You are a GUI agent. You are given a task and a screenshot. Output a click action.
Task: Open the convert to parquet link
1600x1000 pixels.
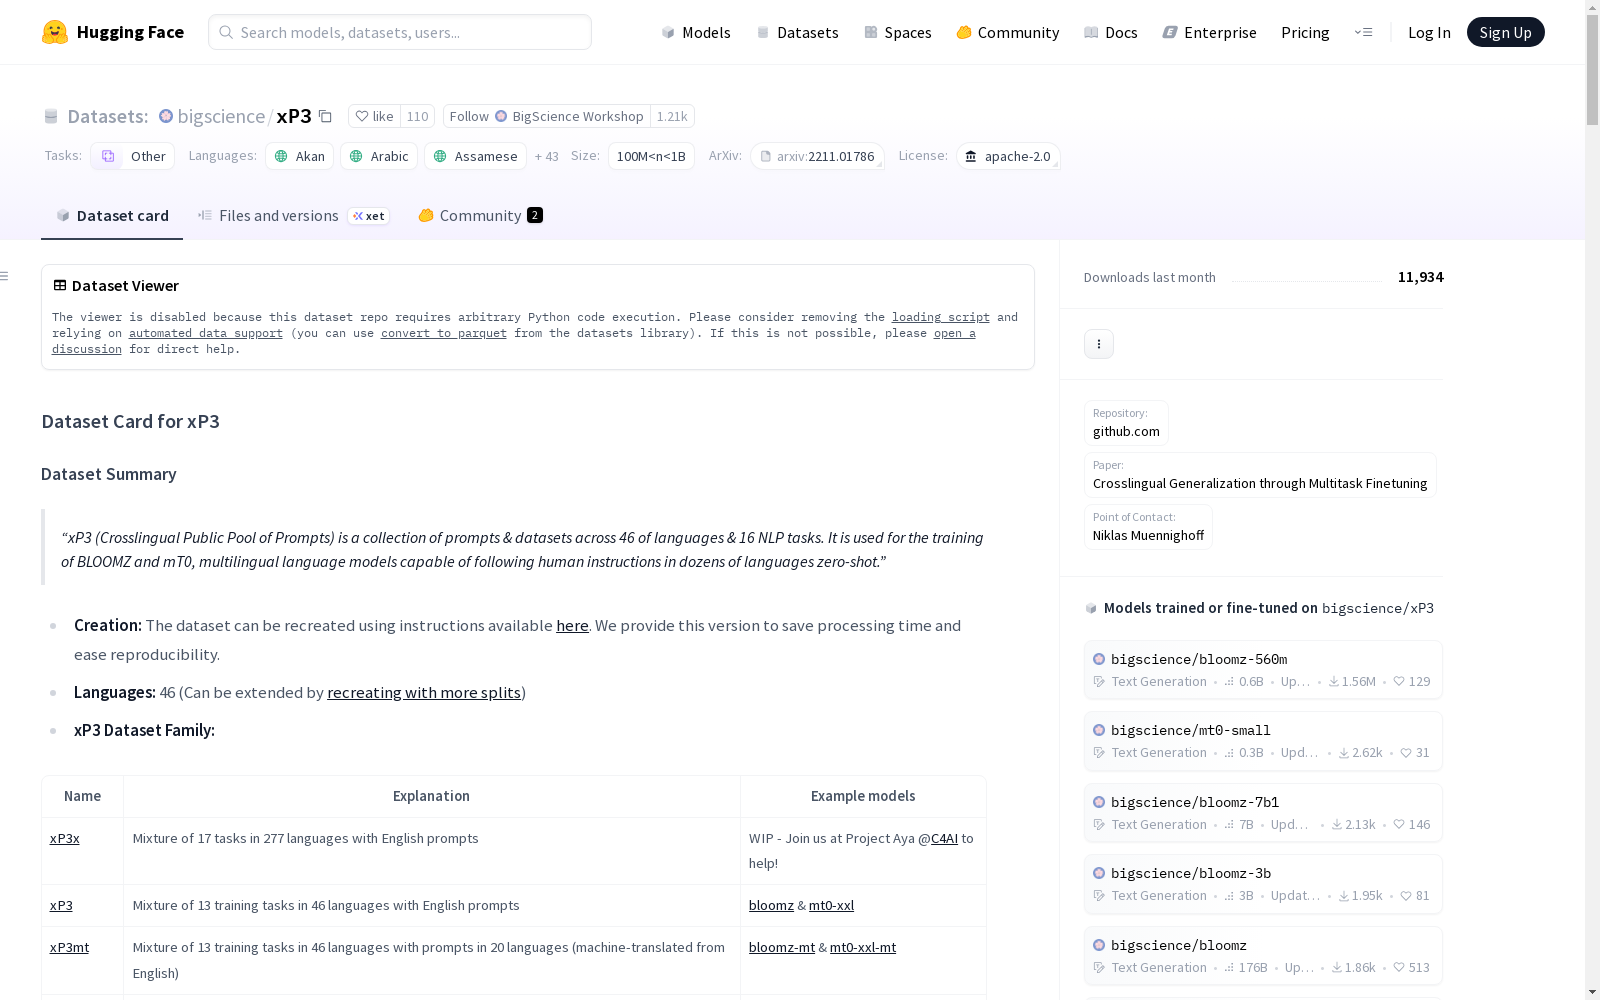point(444,333)
